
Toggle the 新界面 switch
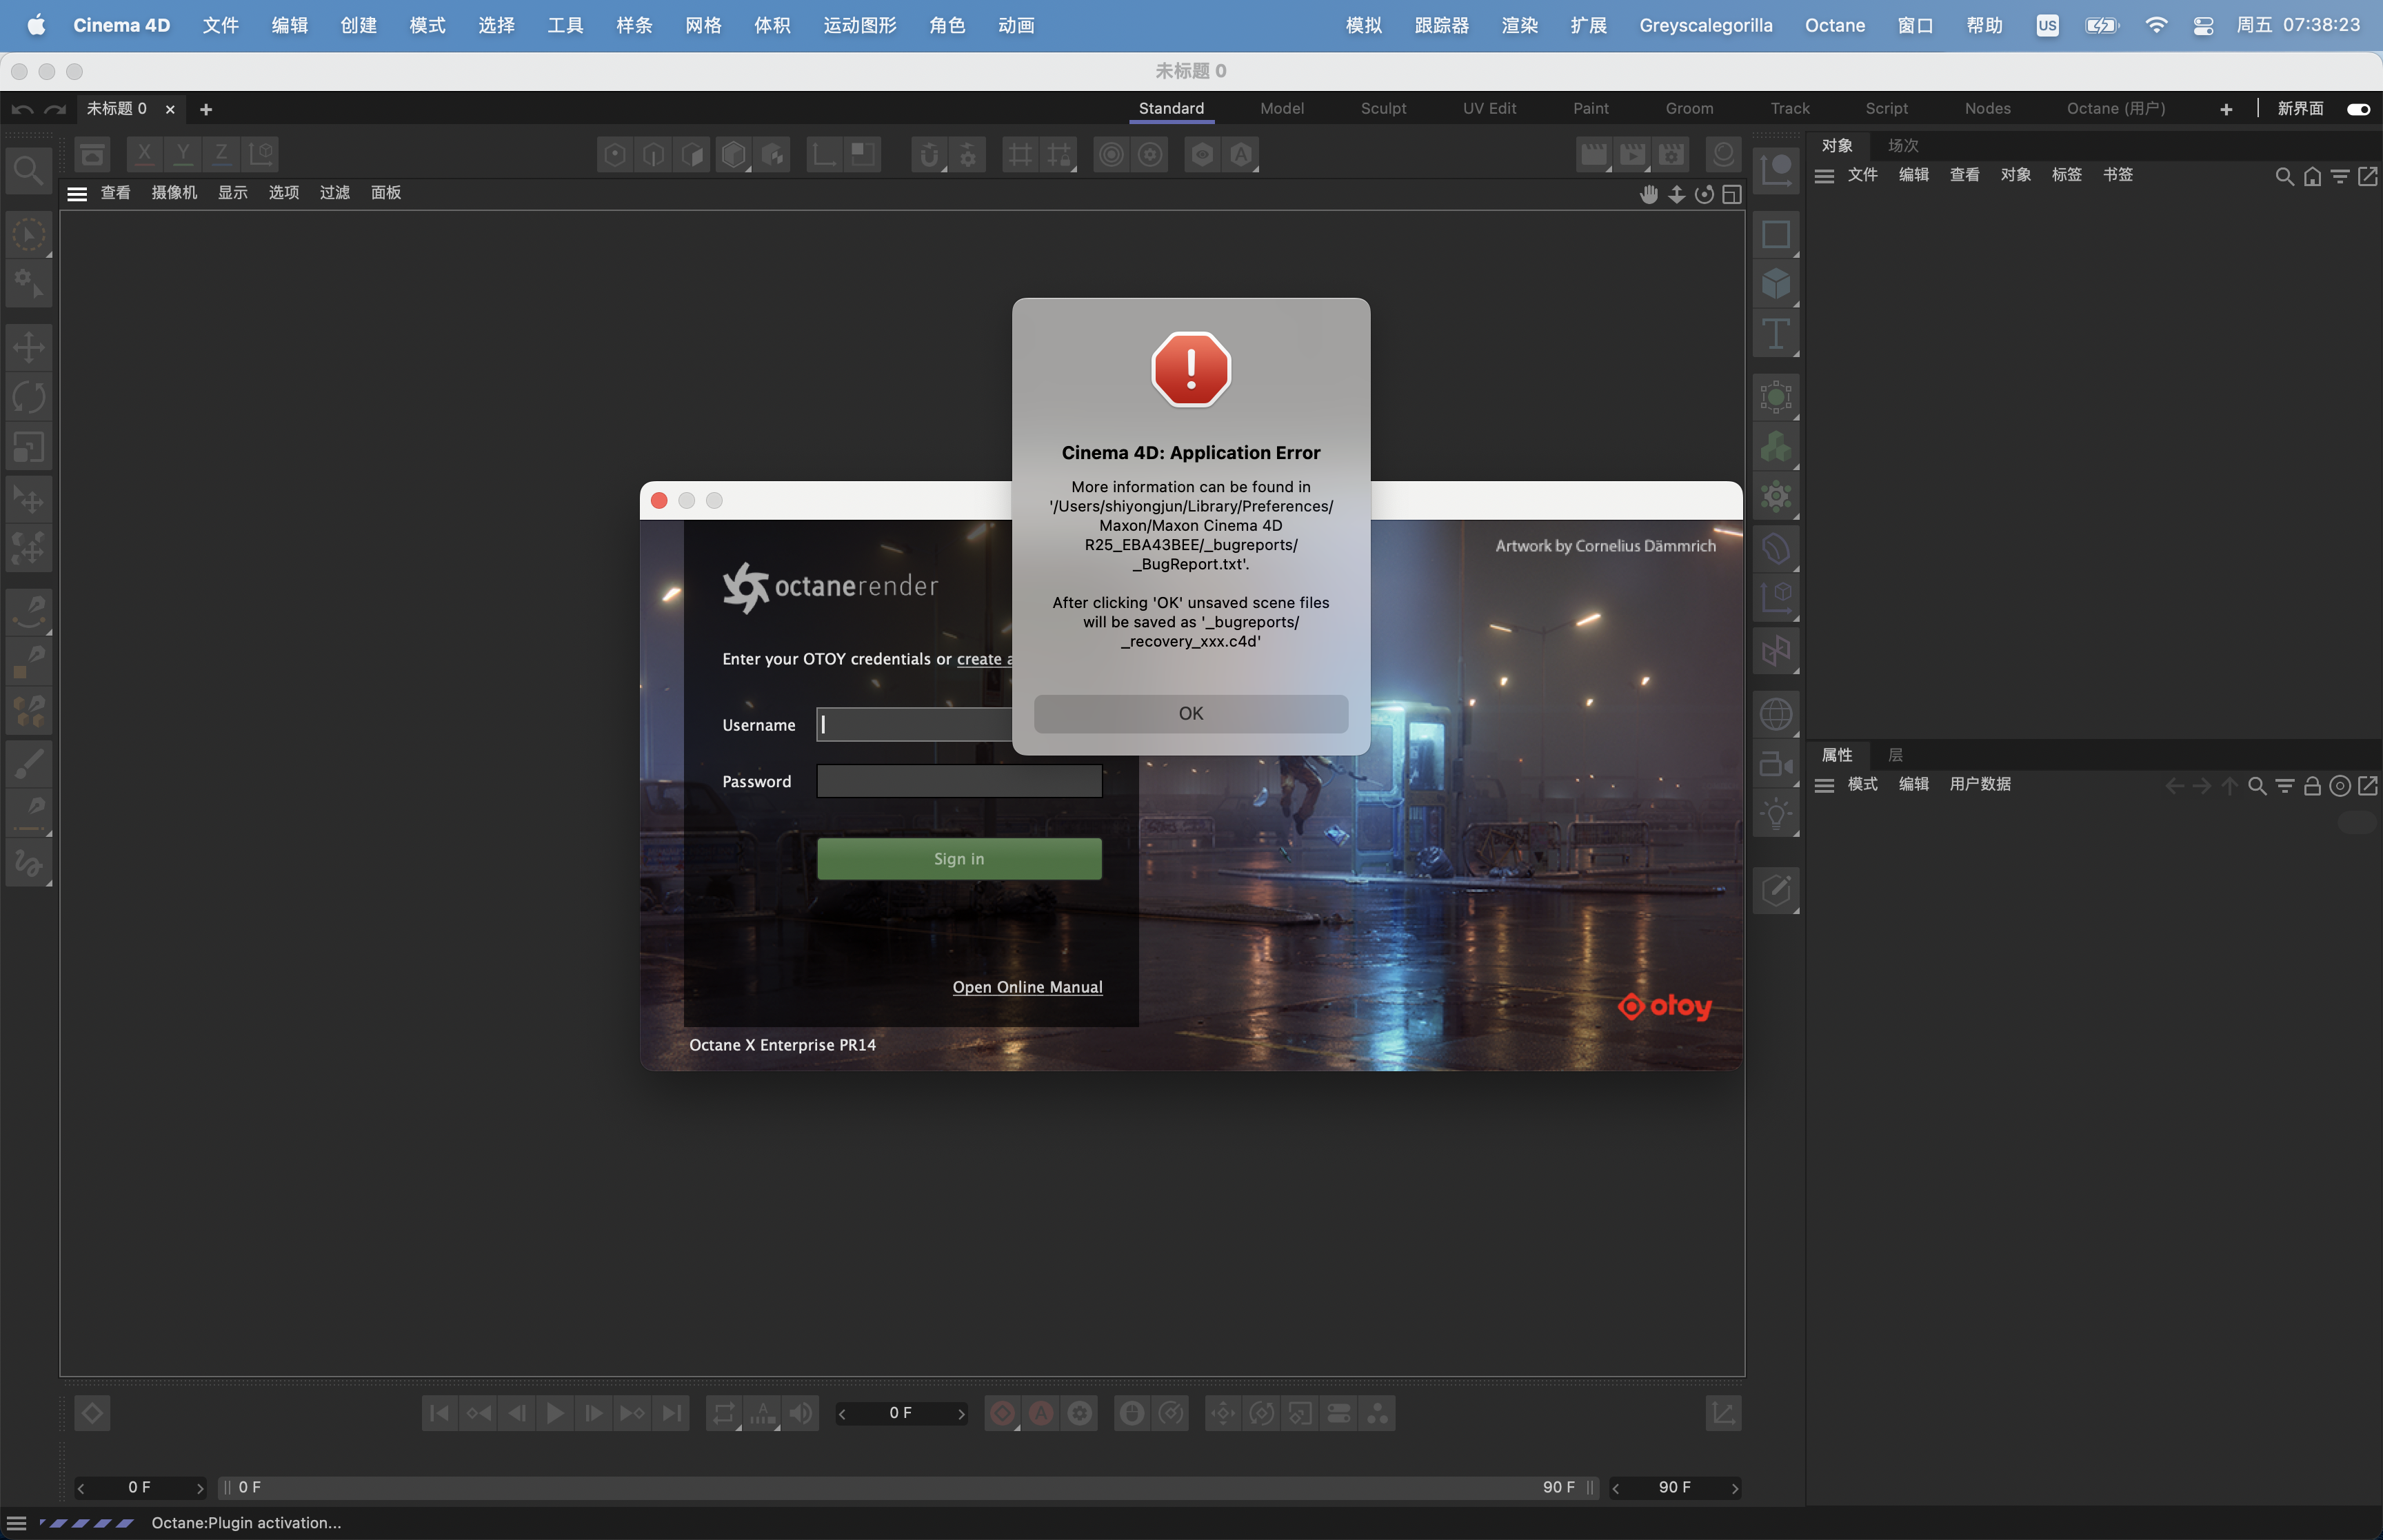click(x=2357, y=109)
